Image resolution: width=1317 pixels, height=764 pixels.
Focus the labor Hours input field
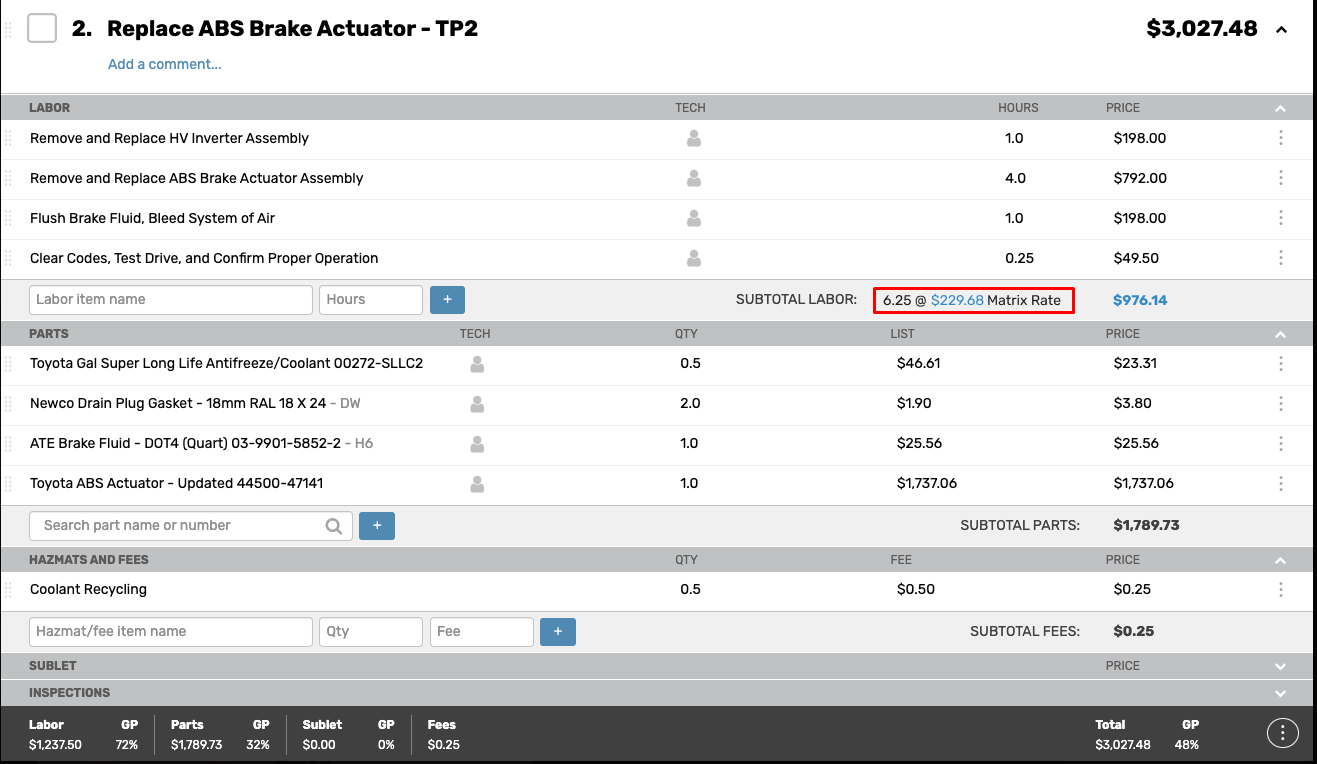point(371,299)
